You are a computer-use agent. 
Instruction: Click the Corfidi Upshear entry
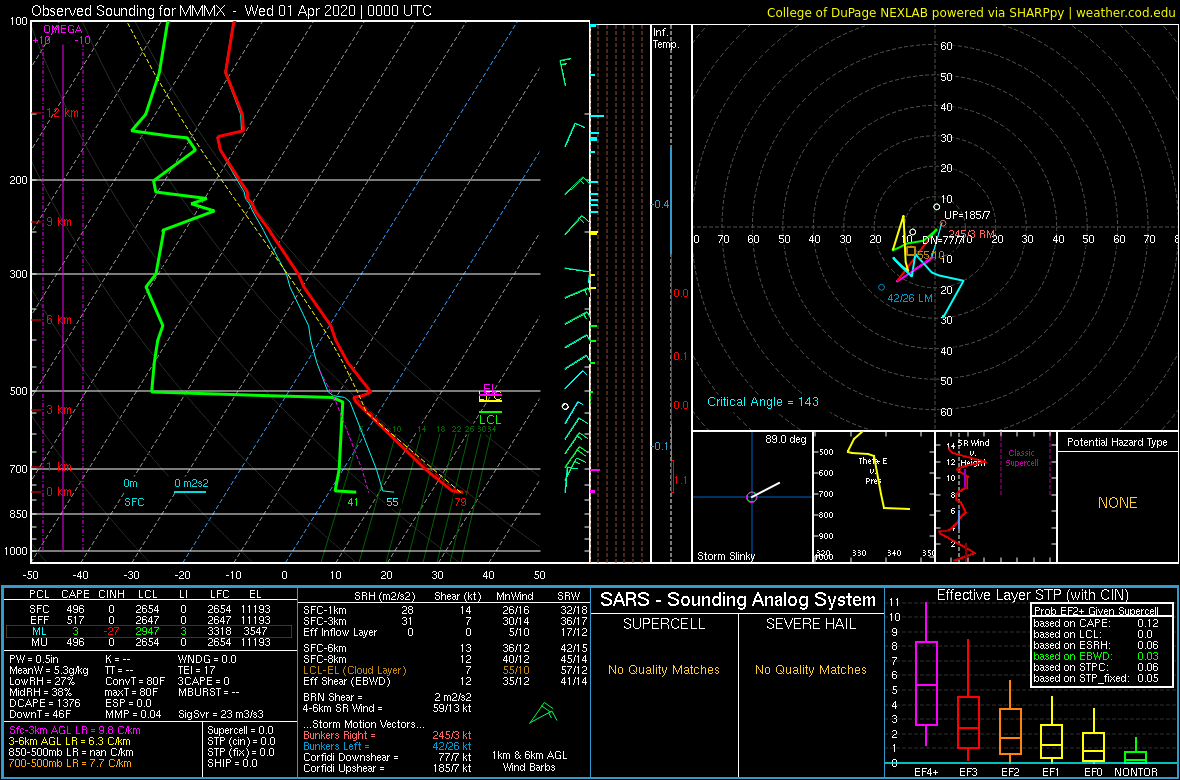[388, 768]
